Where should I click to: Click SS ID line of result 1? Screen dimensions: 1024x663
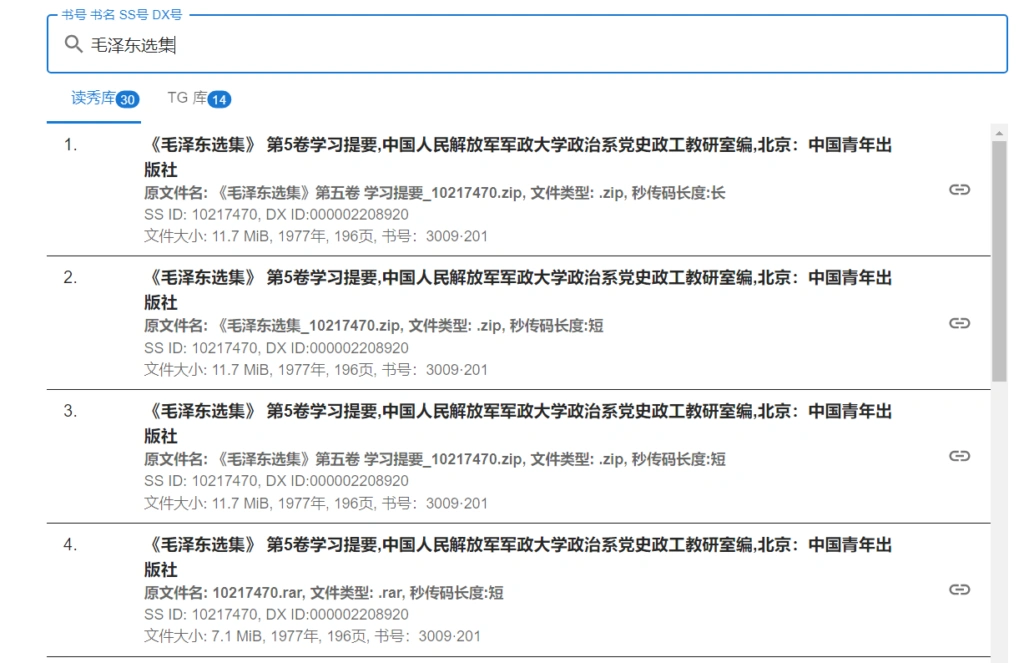[x=276, y=214]
